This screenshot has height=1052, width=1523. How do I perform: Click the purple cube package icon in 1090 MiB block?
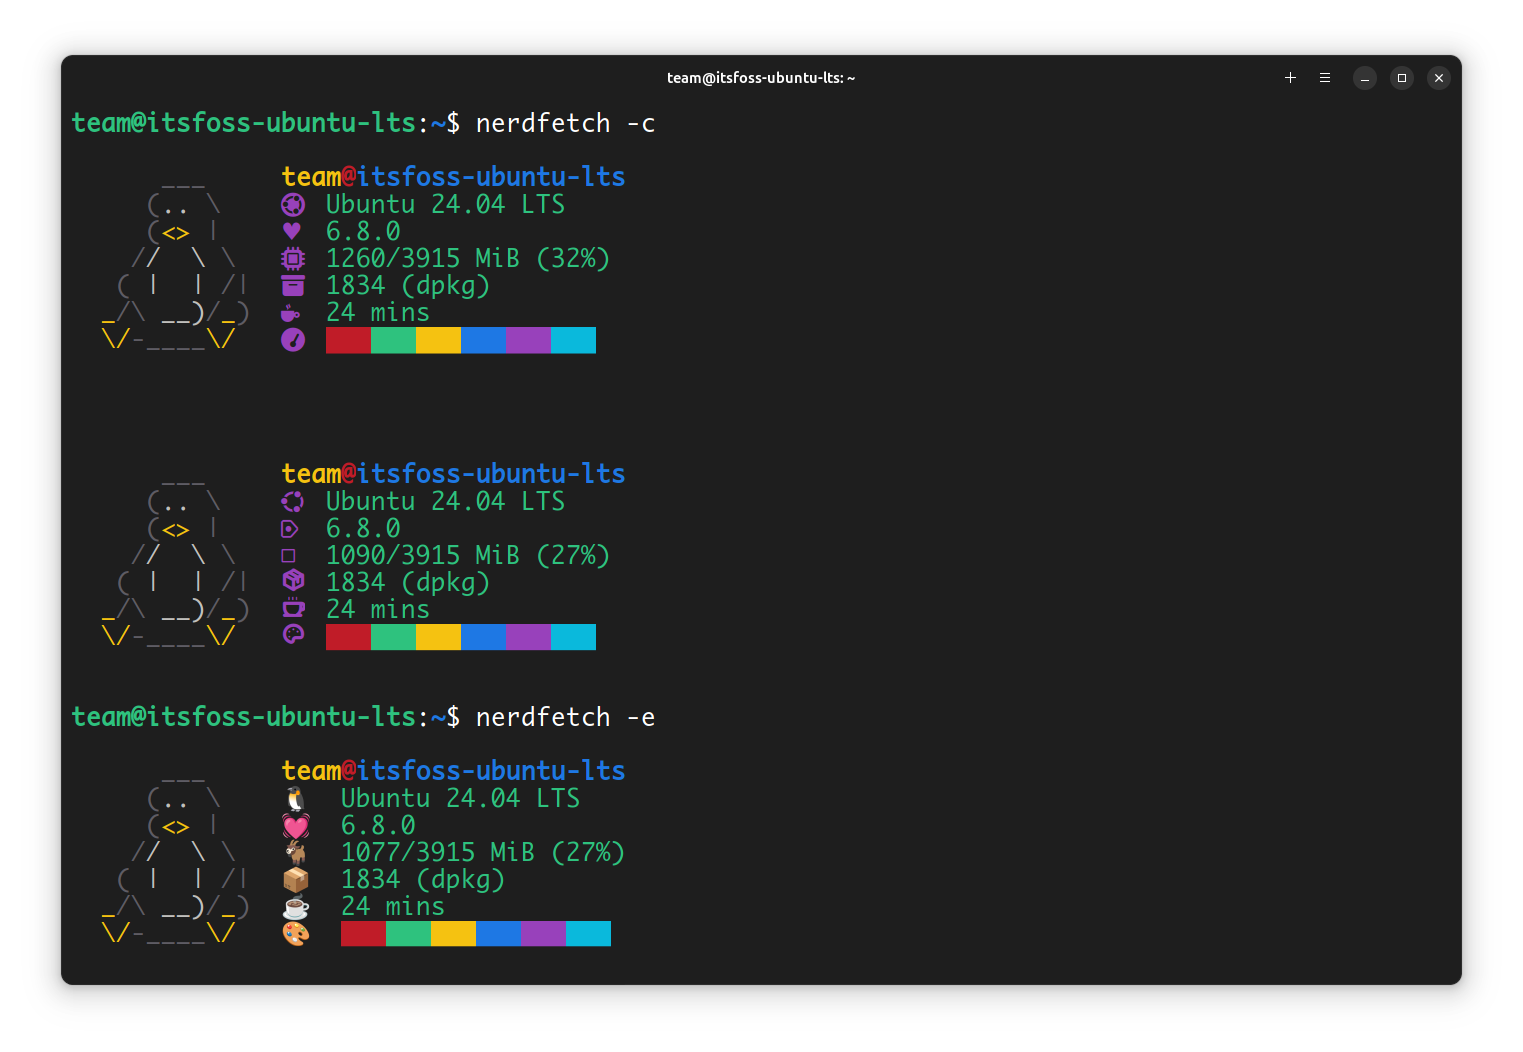[293, 580]
